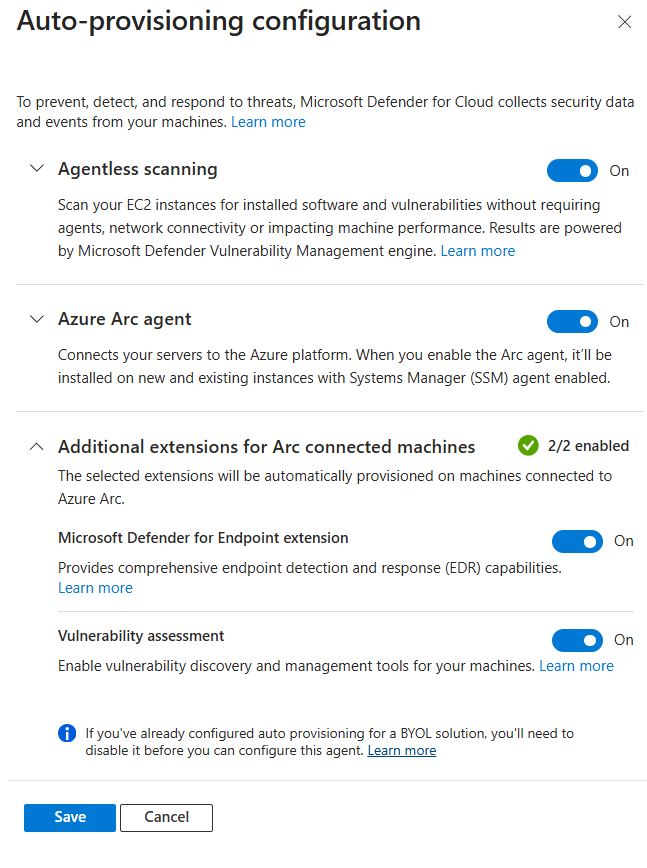The image size is (647, 868).
Task: Save the auto-provisioning settings
Action: pyautogui.click(x=70, y=818)
